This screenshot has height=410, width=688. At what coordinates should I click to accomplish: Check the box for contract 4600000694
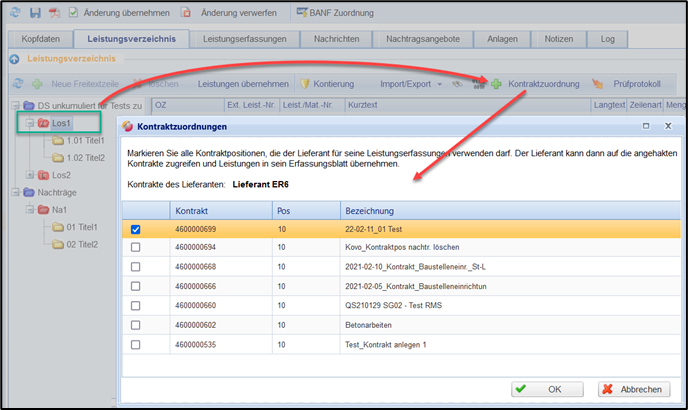[135, 247]
